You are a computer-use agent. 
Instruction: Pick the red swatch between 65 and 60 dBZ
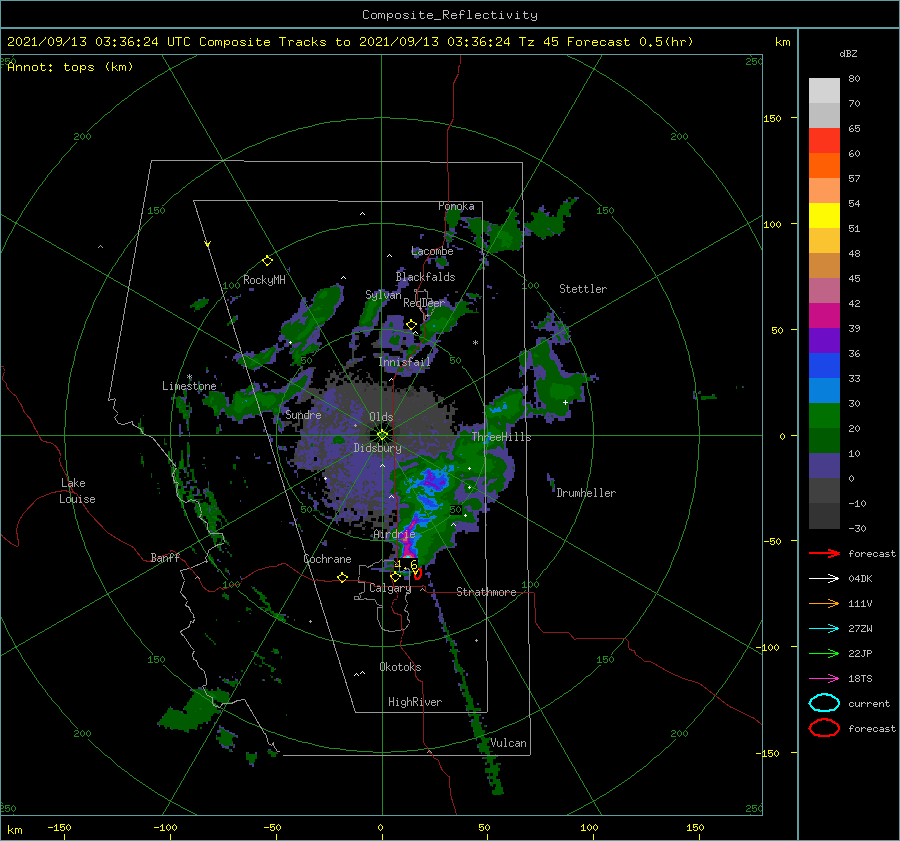pyautogui.click(x=824, y=141)
